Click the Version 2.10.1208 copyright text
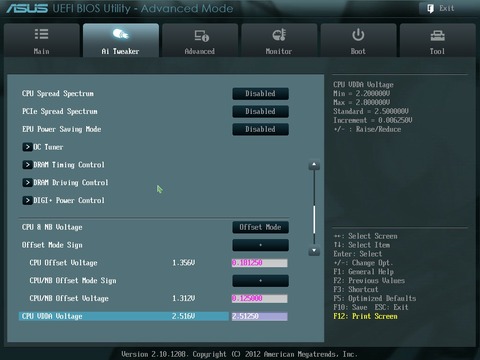480x360 pixels. pos(239,354)
